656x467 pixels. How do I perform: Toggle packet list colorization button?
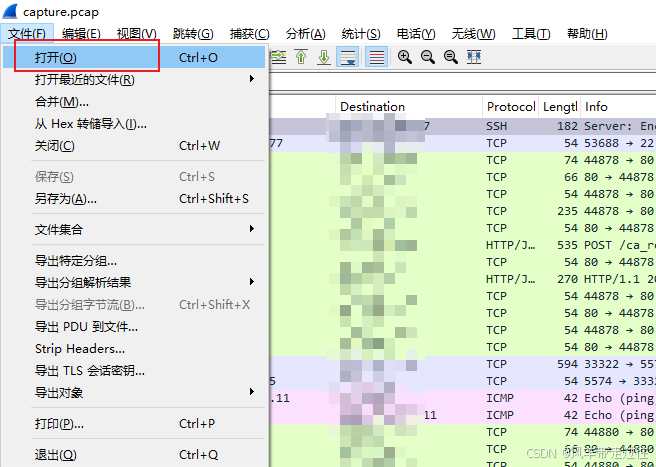pyautogui.click(x=377, y=57)
